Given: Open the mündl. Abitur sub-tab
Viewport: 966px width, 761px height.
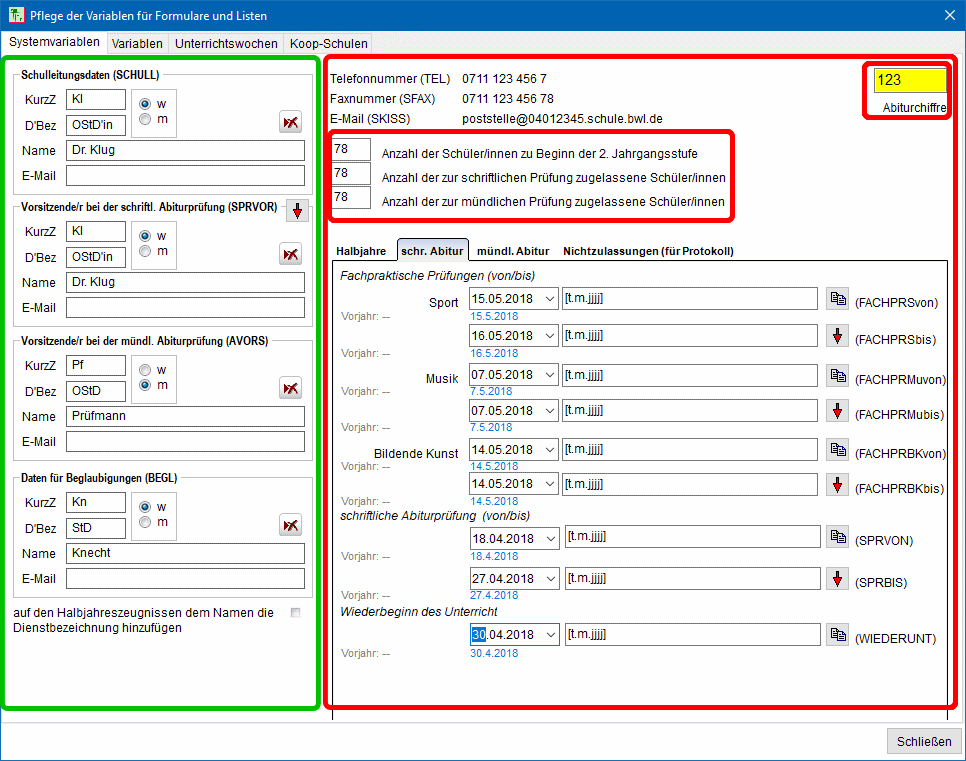Looking at the screenshot, I should pyautogui.click(x=513, y=251).
